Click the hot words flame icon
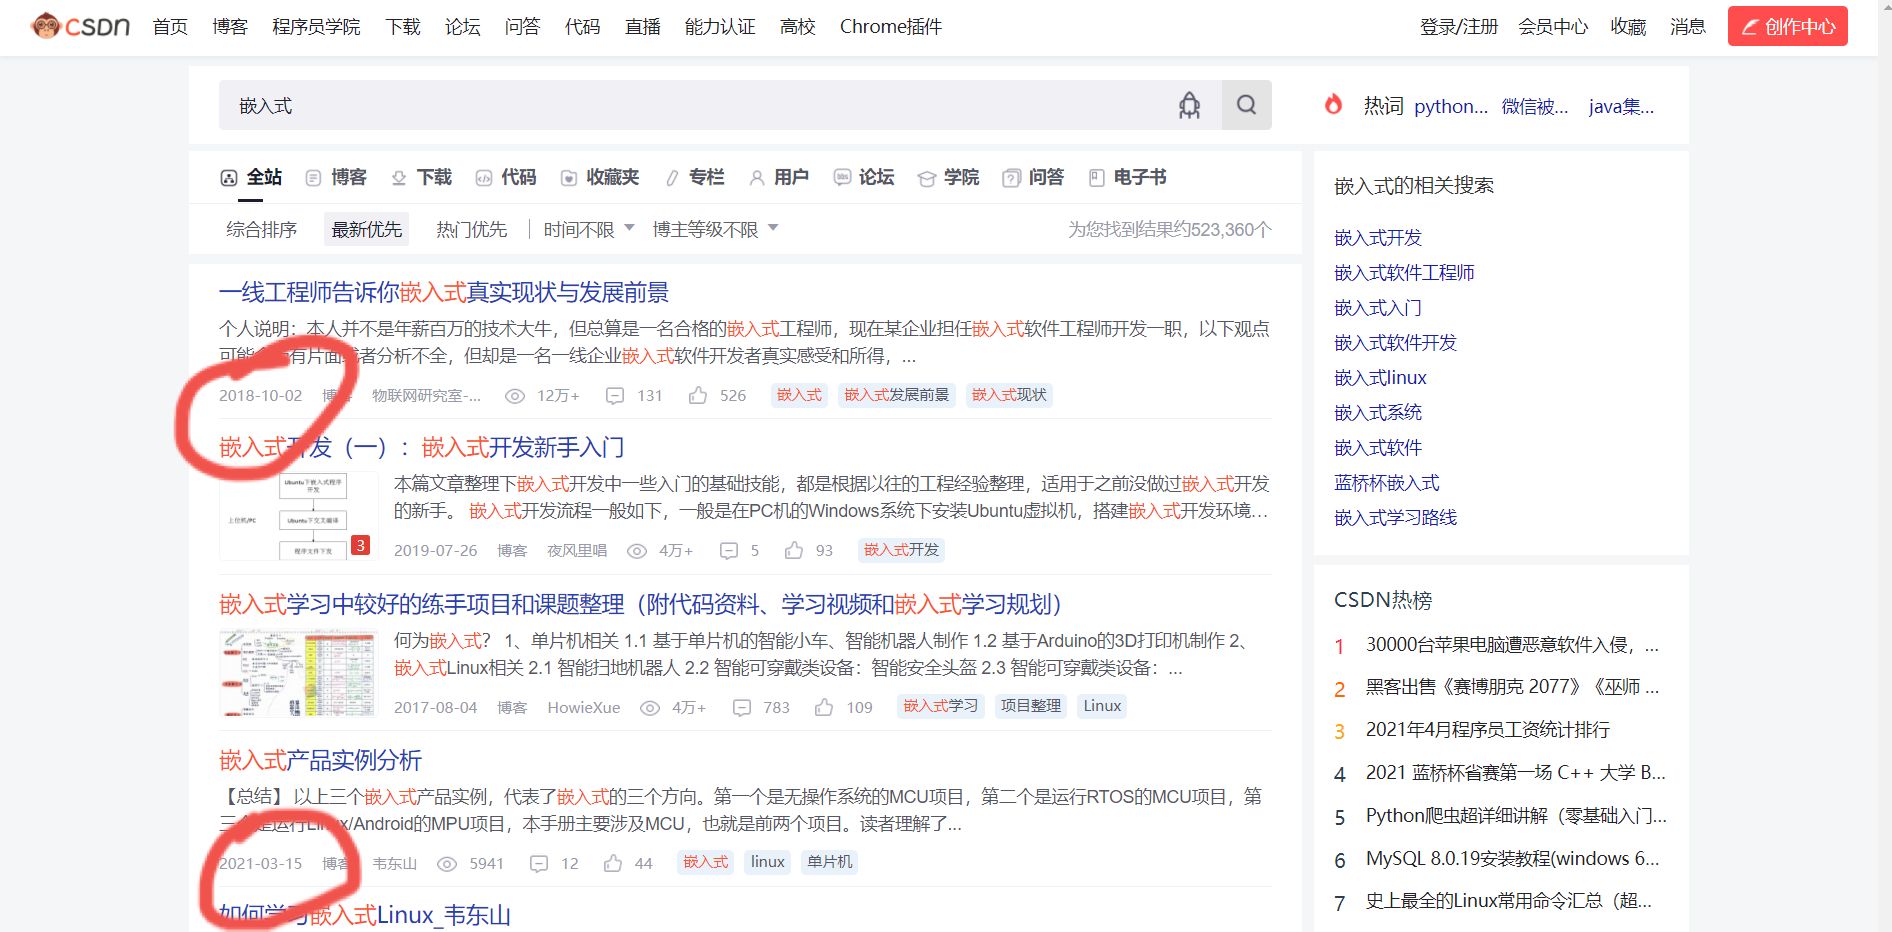This screenshot has height=932, width=1892. [1333, 104]
